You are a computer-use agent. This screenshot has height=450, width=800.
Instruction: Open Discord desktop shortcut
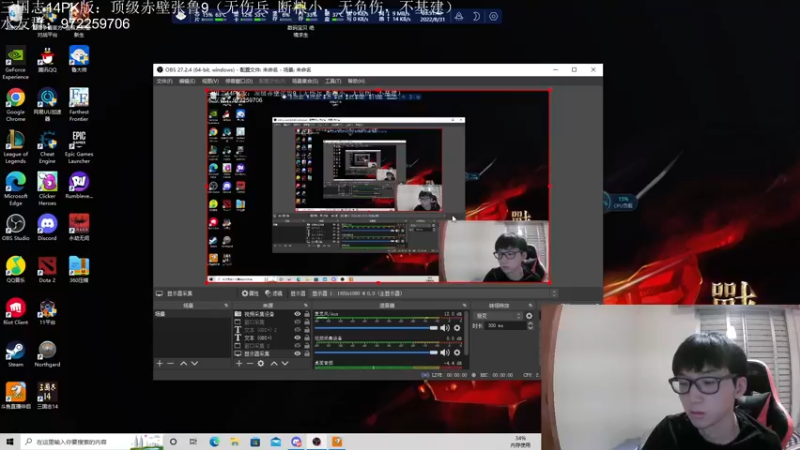[47, 228]
